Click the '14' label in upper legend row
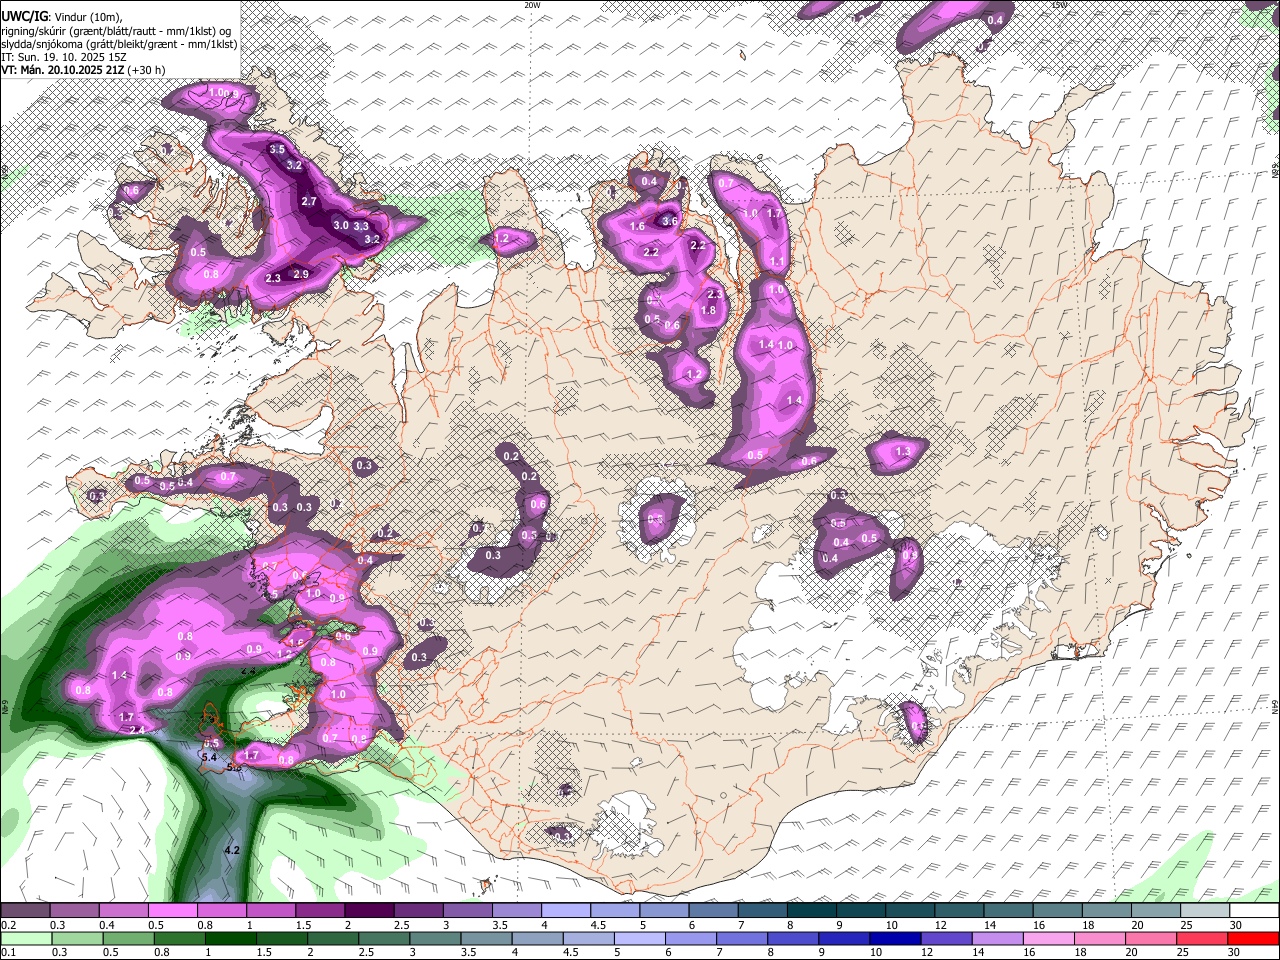The image size is (1280, 960). 989,925
